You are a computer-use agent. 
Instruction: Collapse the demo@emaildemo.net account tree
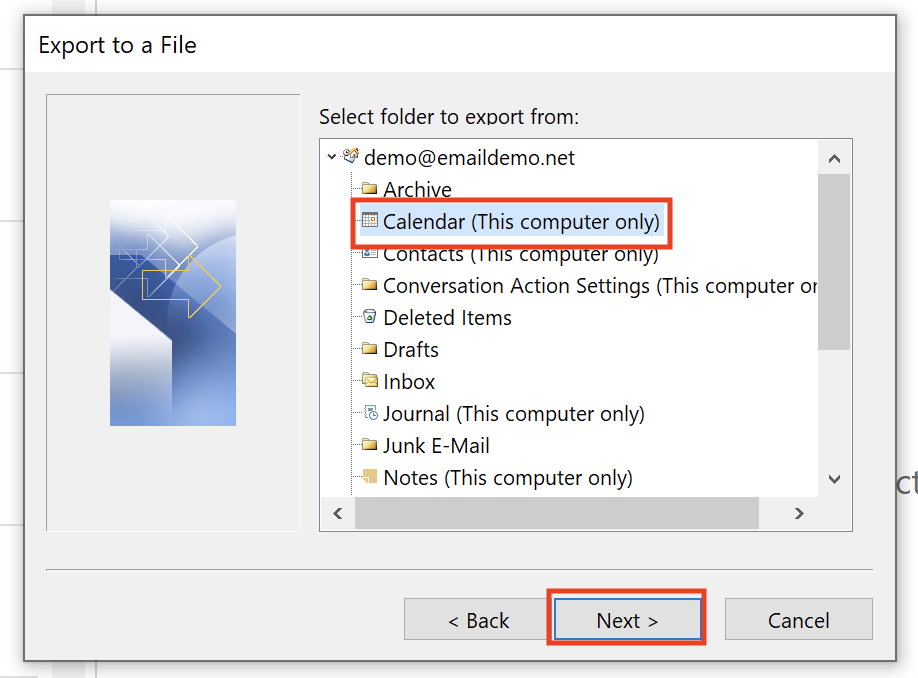331,157
